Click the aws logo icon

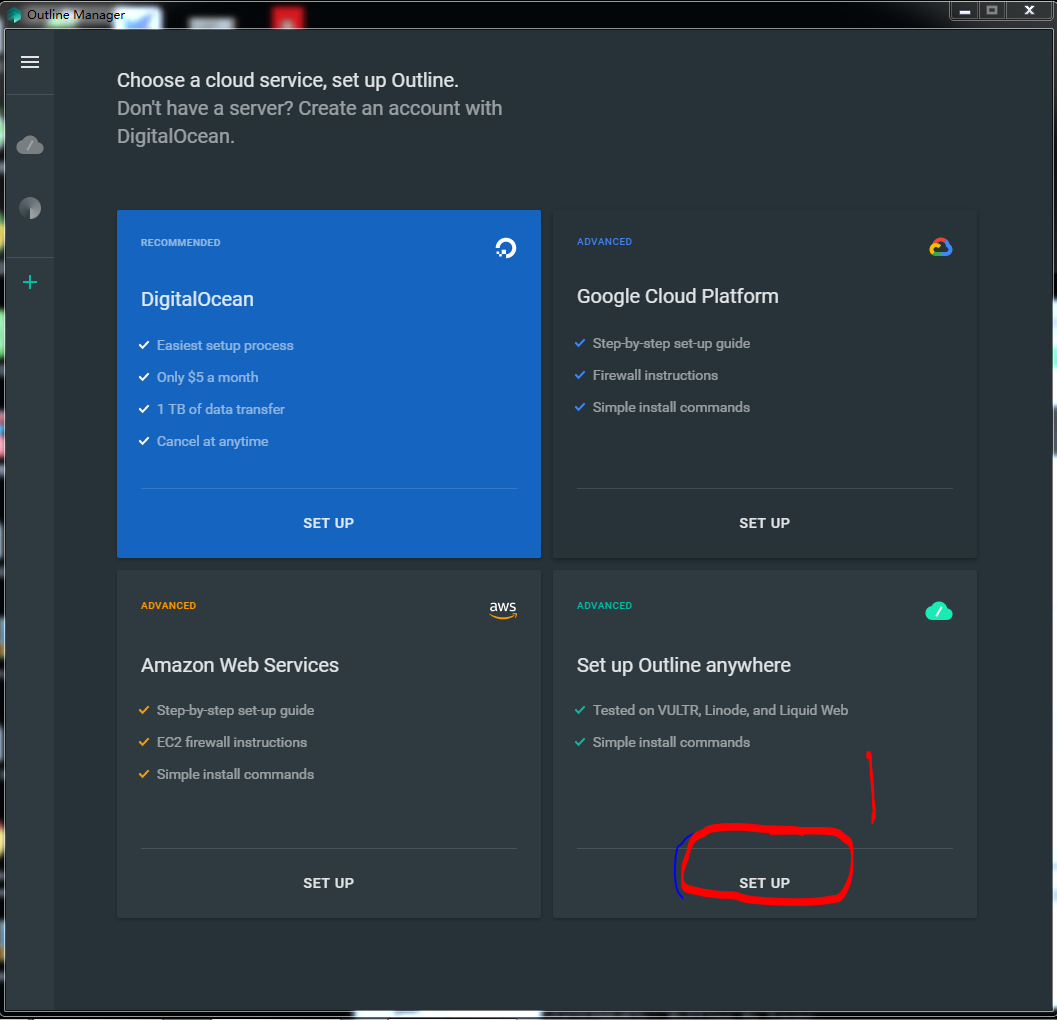coord(503,609)
